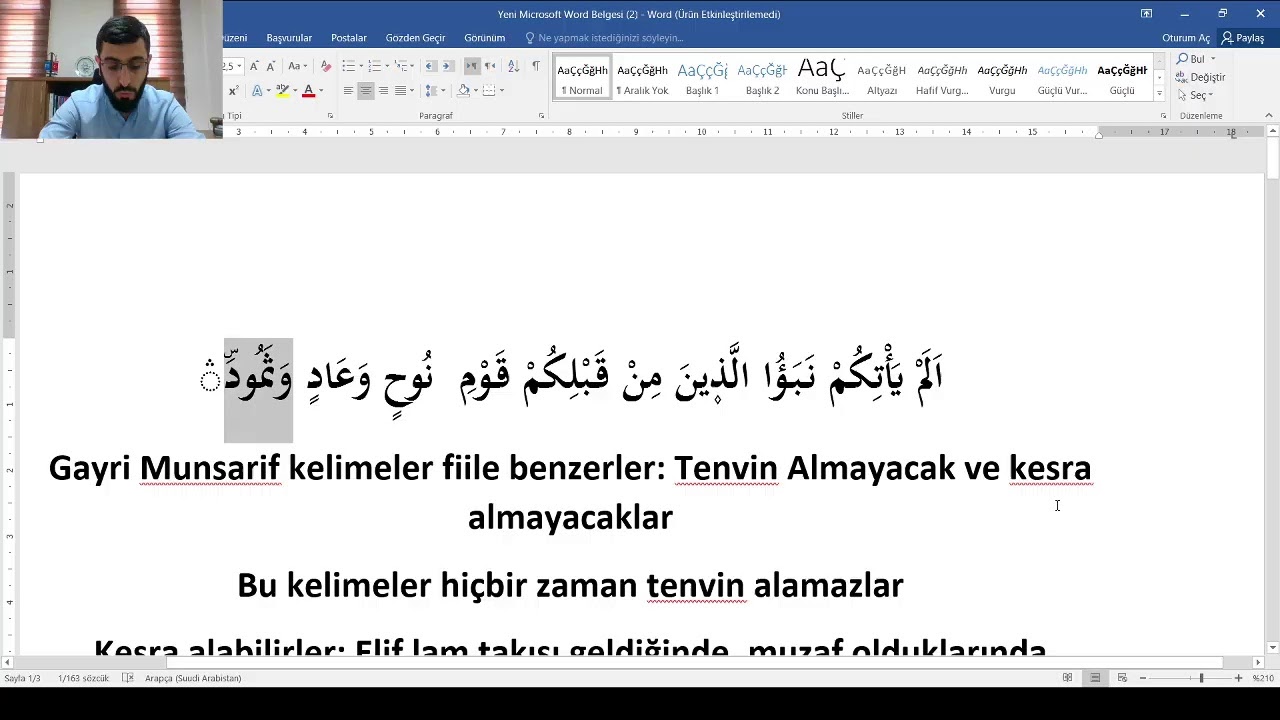This screenshot has height=720, width=1280.
Task: Apply the Aralık Yok style
Action: click(x=642, y=78)
